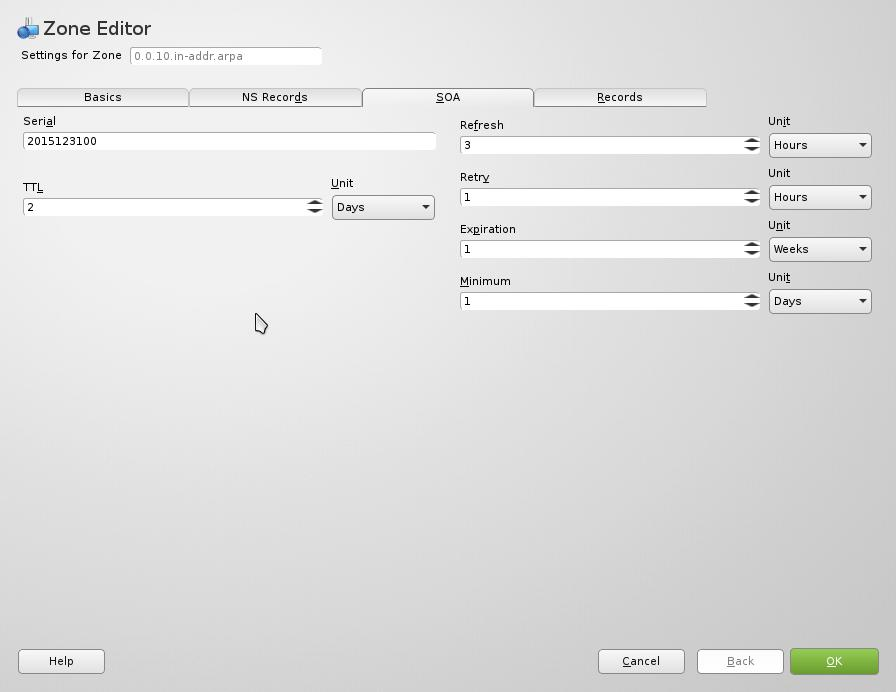Viewport: 896px width, 692px height.
Task: Switch to the Basics tab
Action: (x=103, y=97)
